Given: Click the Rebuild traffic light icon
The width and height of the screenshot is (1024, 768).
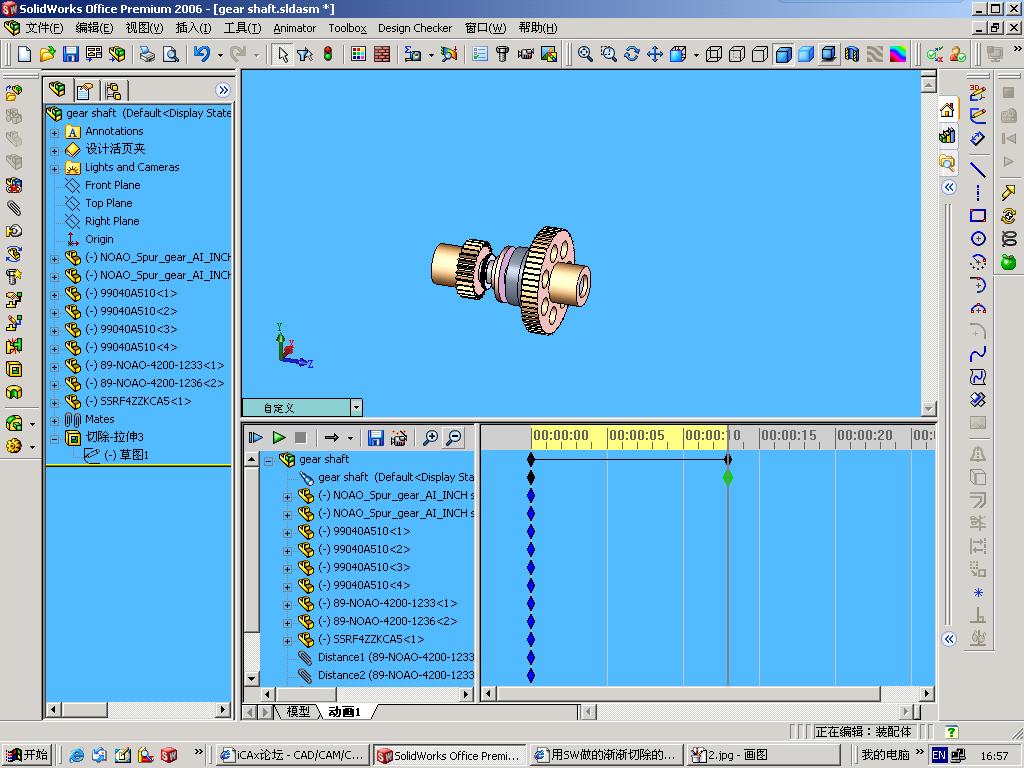Looking at the screenshot, I should [328, 54].
